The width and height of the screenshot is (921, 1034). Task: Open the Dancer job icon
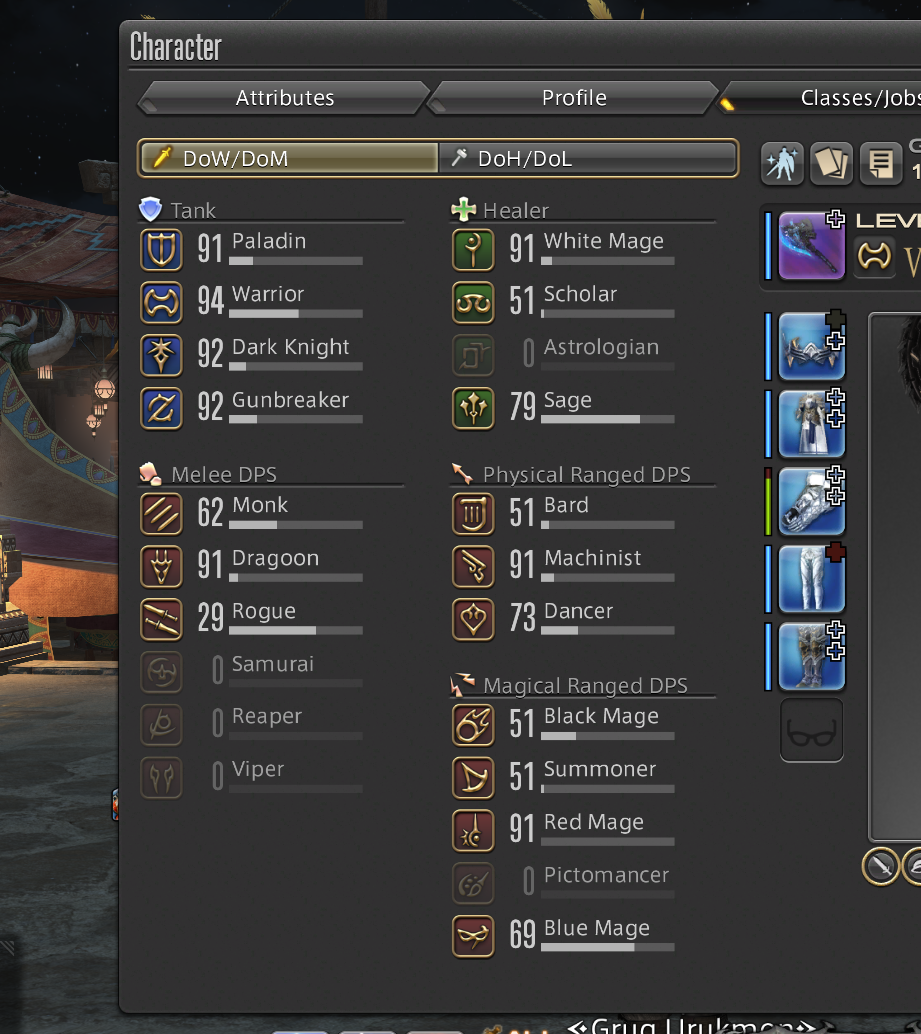(x=473, y=619)
